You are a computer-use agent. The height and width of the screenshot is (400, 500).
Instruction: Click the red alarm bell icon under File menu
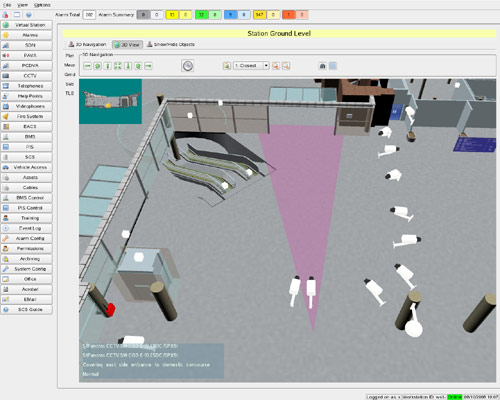tap(6, 15)
